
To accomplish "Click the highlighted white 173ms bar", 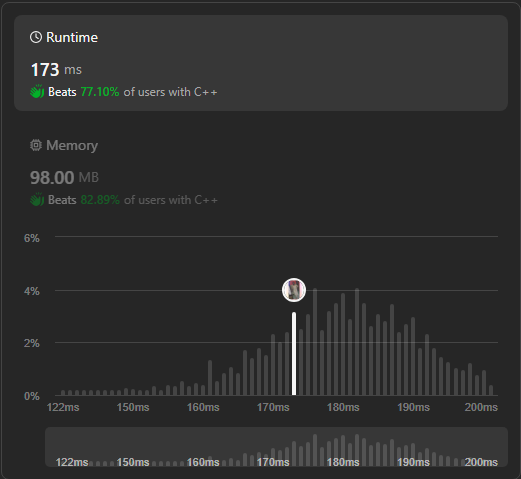I will (294, 354).
